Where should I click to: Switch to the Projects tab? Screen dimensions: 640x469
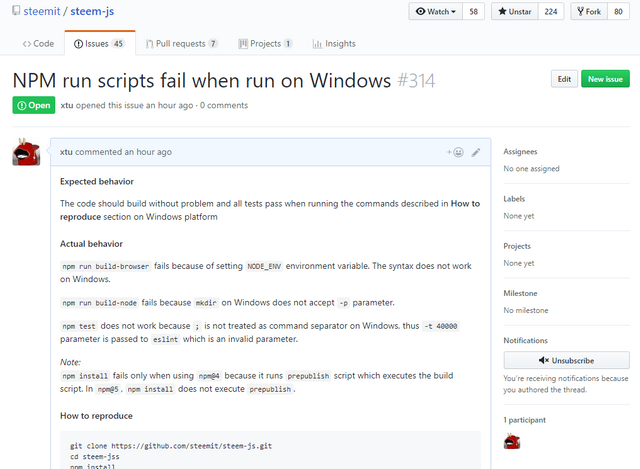(x=265, y=44)
